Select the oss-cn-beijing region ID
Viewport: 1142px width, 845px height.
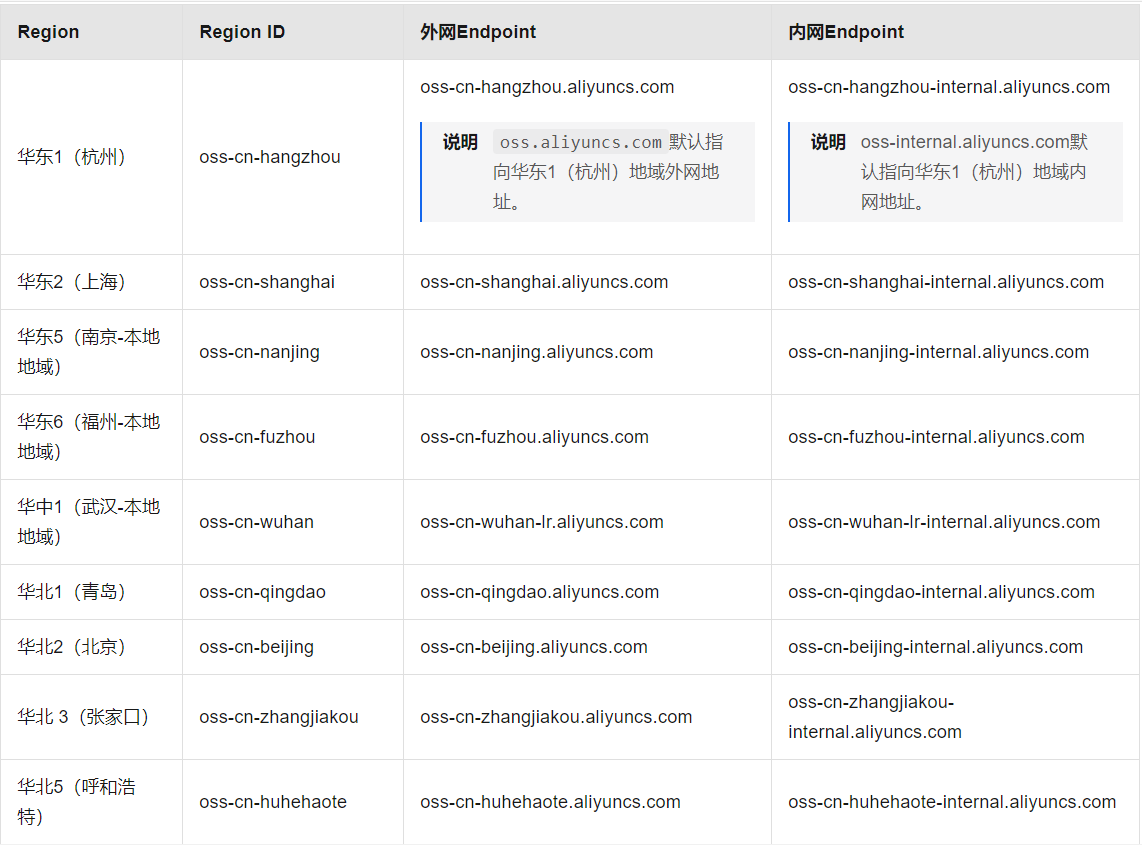(256, 647)
